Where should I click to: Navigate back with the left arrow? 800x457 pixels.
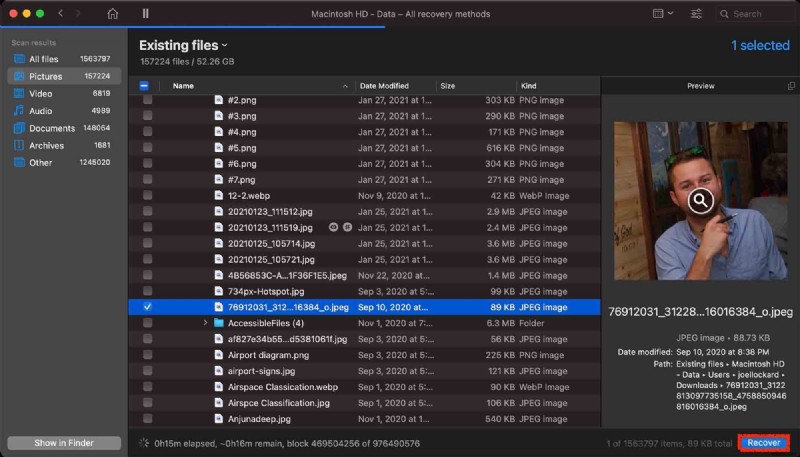coord(61,14)
